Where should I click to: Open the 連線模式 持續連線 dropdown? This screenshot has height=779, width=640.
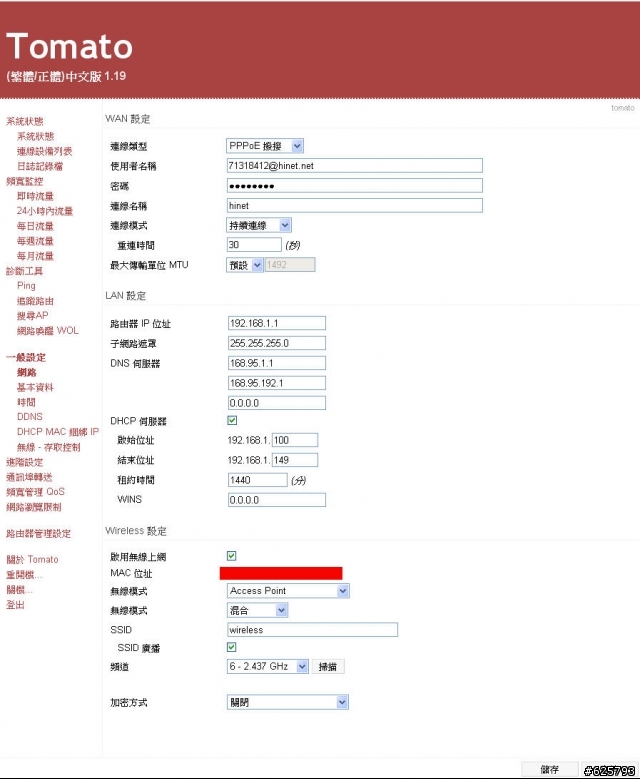[x=259, y=226]
